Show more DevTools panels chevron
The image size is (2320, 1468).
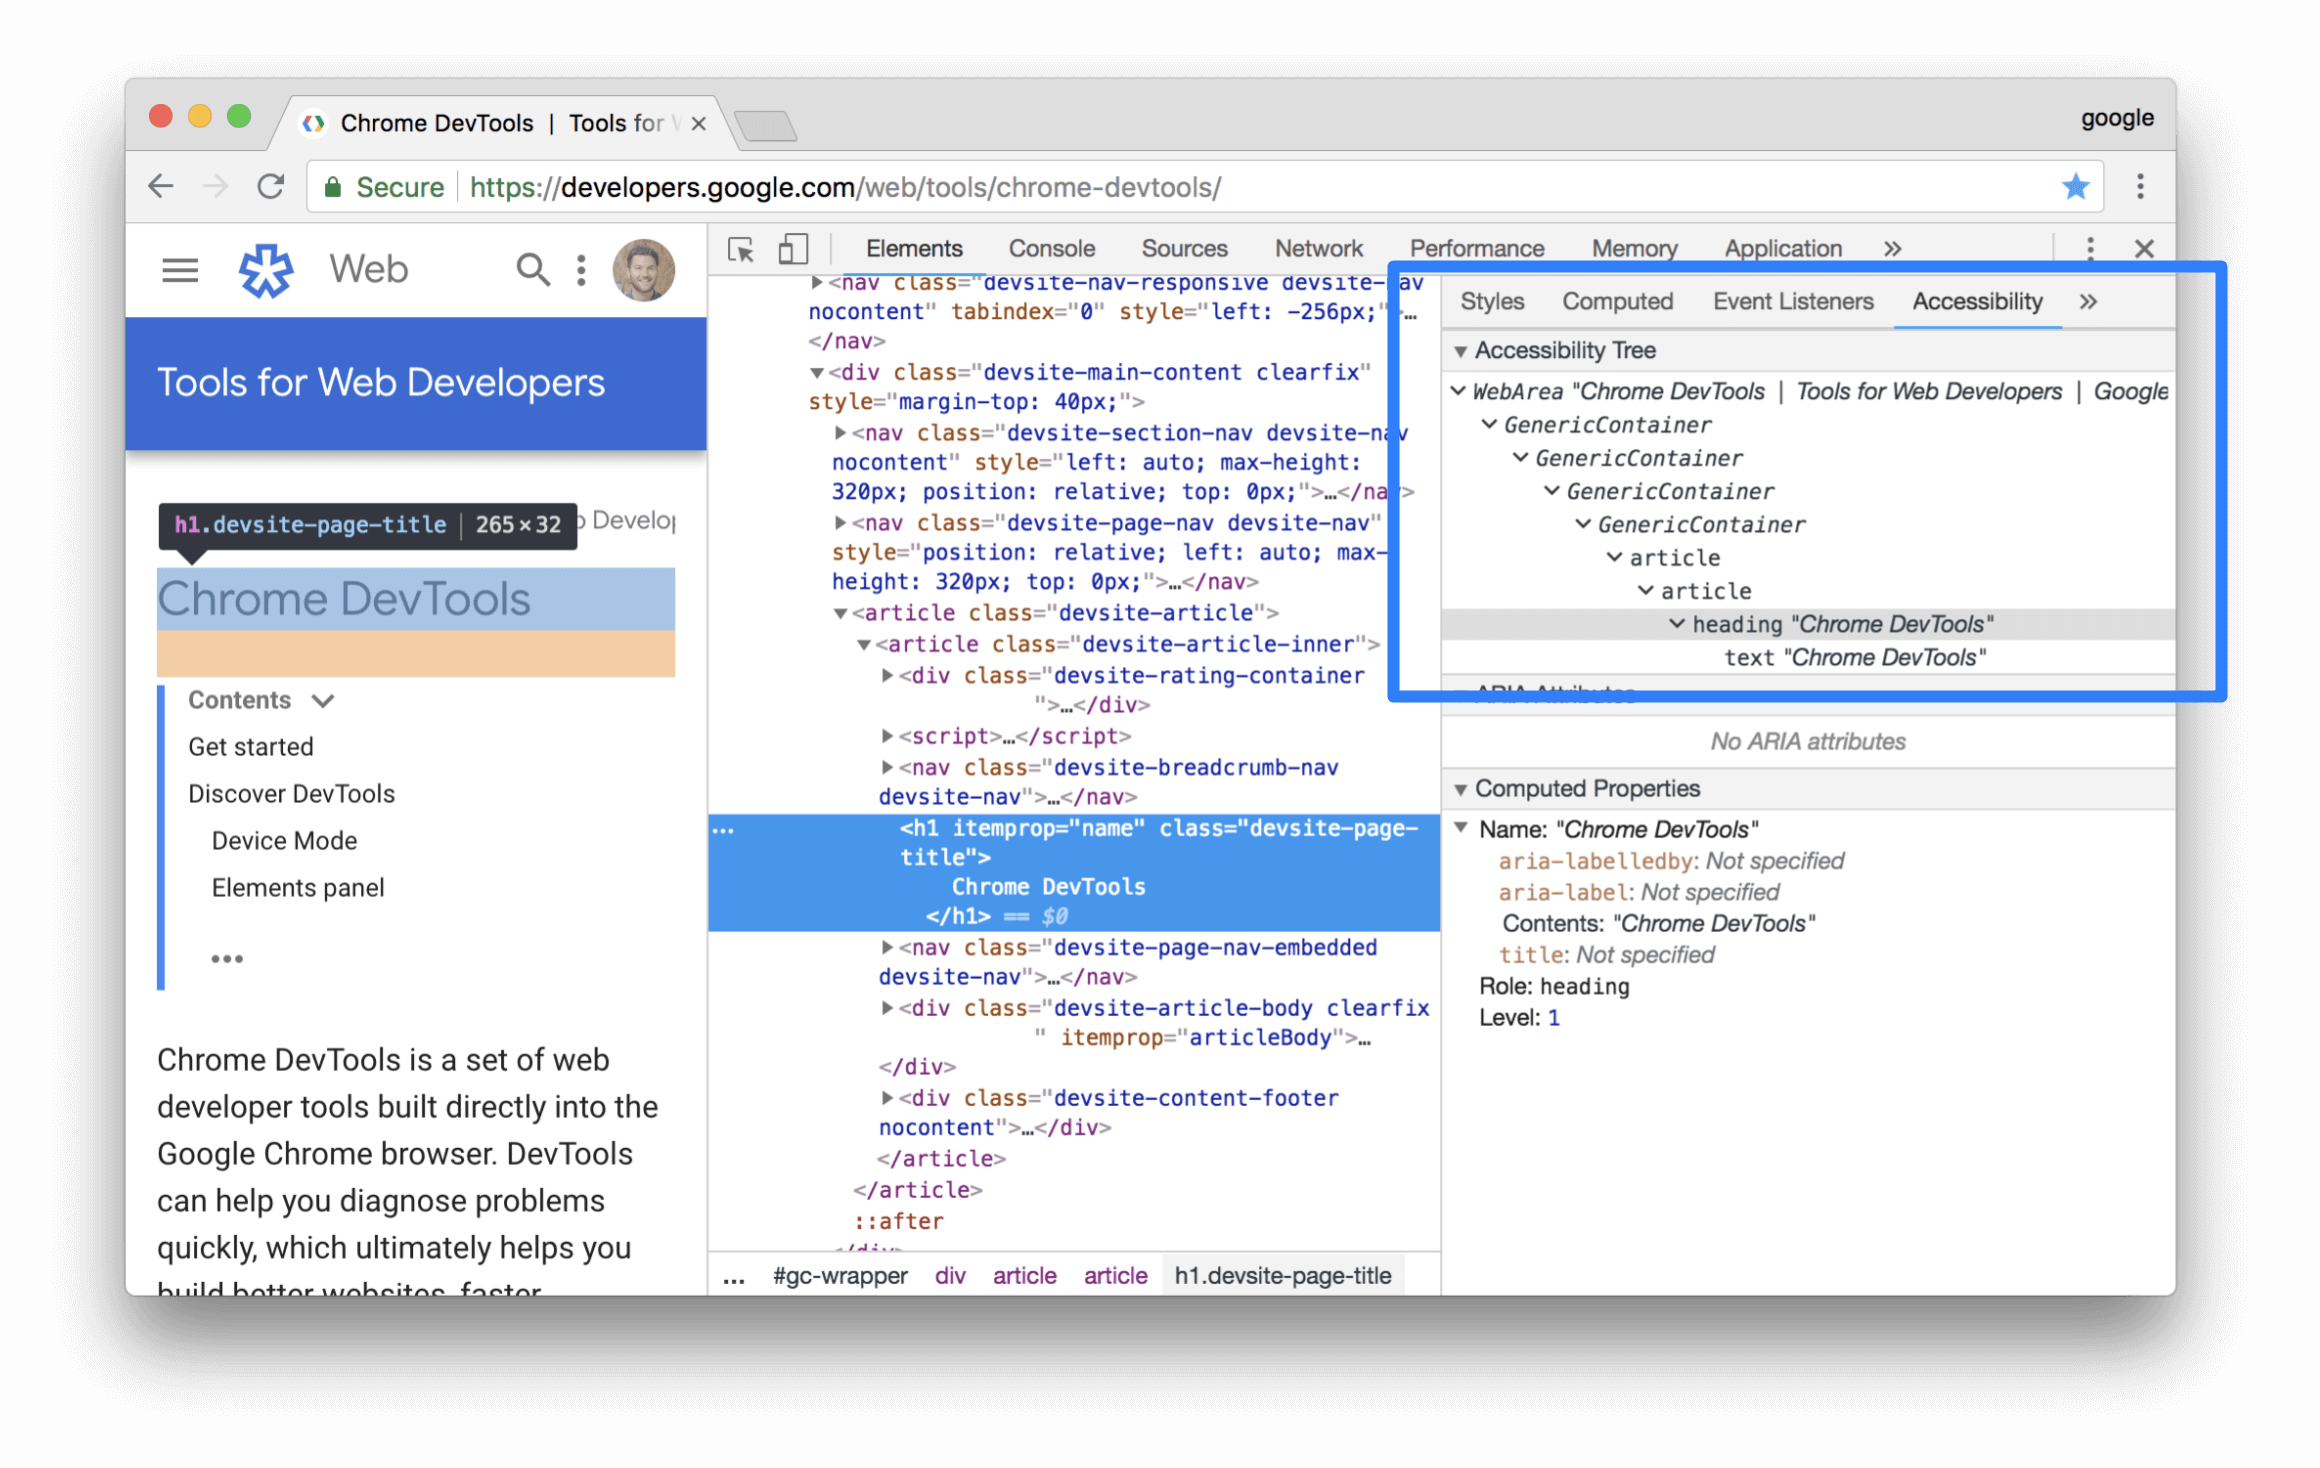pos(1892,249)
